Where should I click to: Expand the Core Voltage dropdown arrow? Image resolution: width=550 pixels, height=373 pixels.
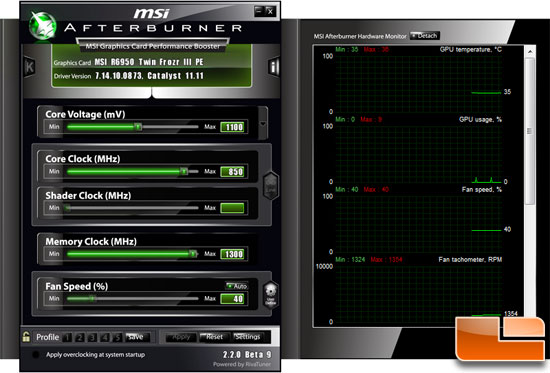point(263,124)
